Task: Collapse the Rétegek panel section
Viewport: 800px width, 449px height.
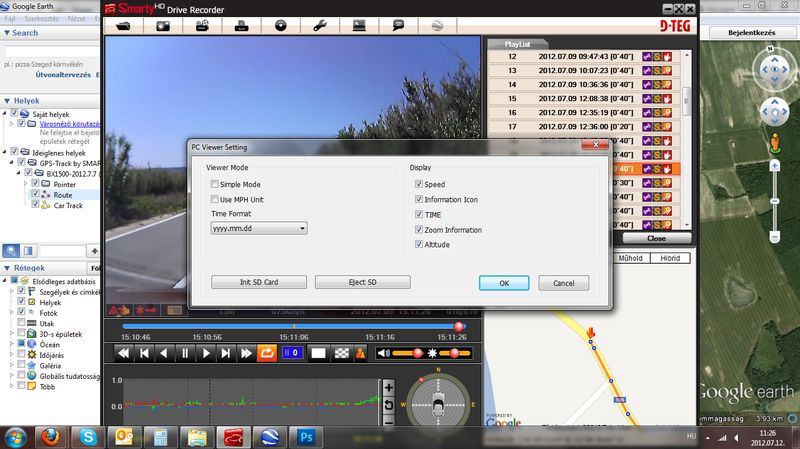Action: coord(7,269)
